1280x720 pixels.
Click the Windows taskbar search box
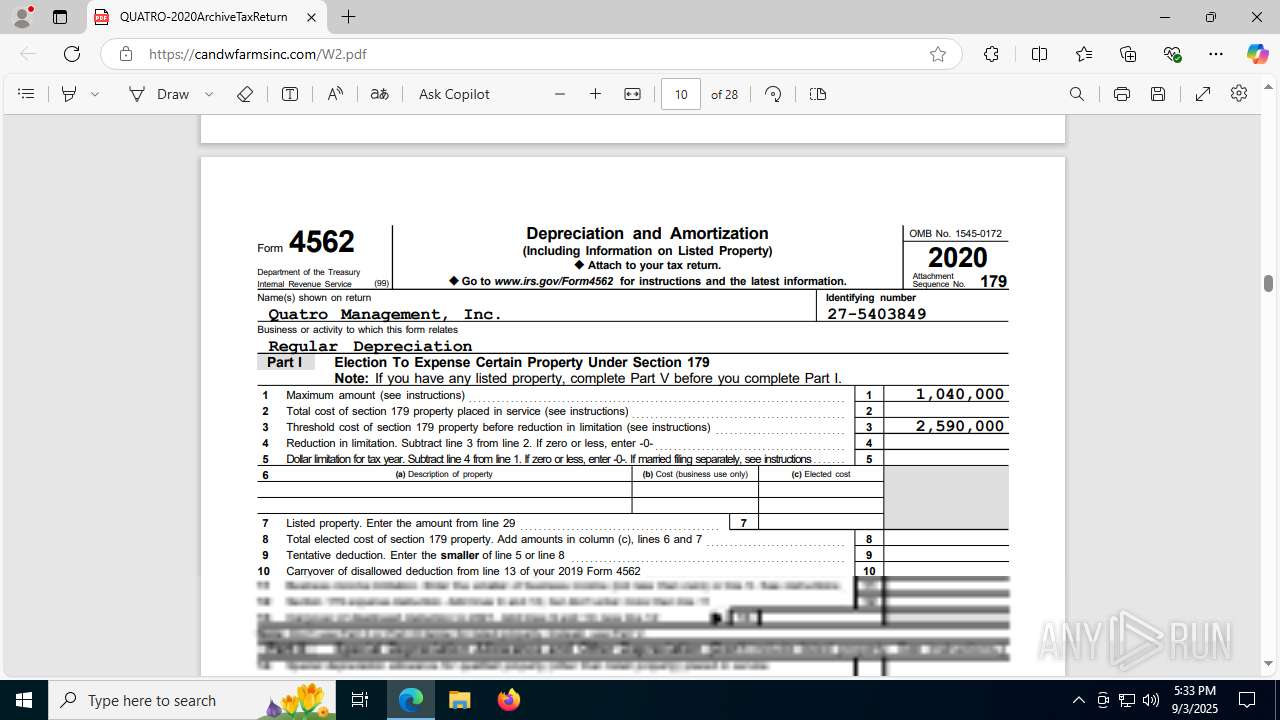coord(192,700)
